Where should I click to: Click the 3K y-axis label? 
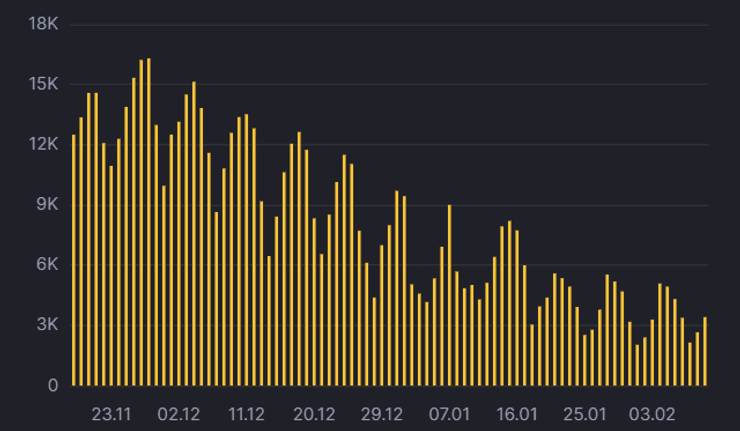48,325
